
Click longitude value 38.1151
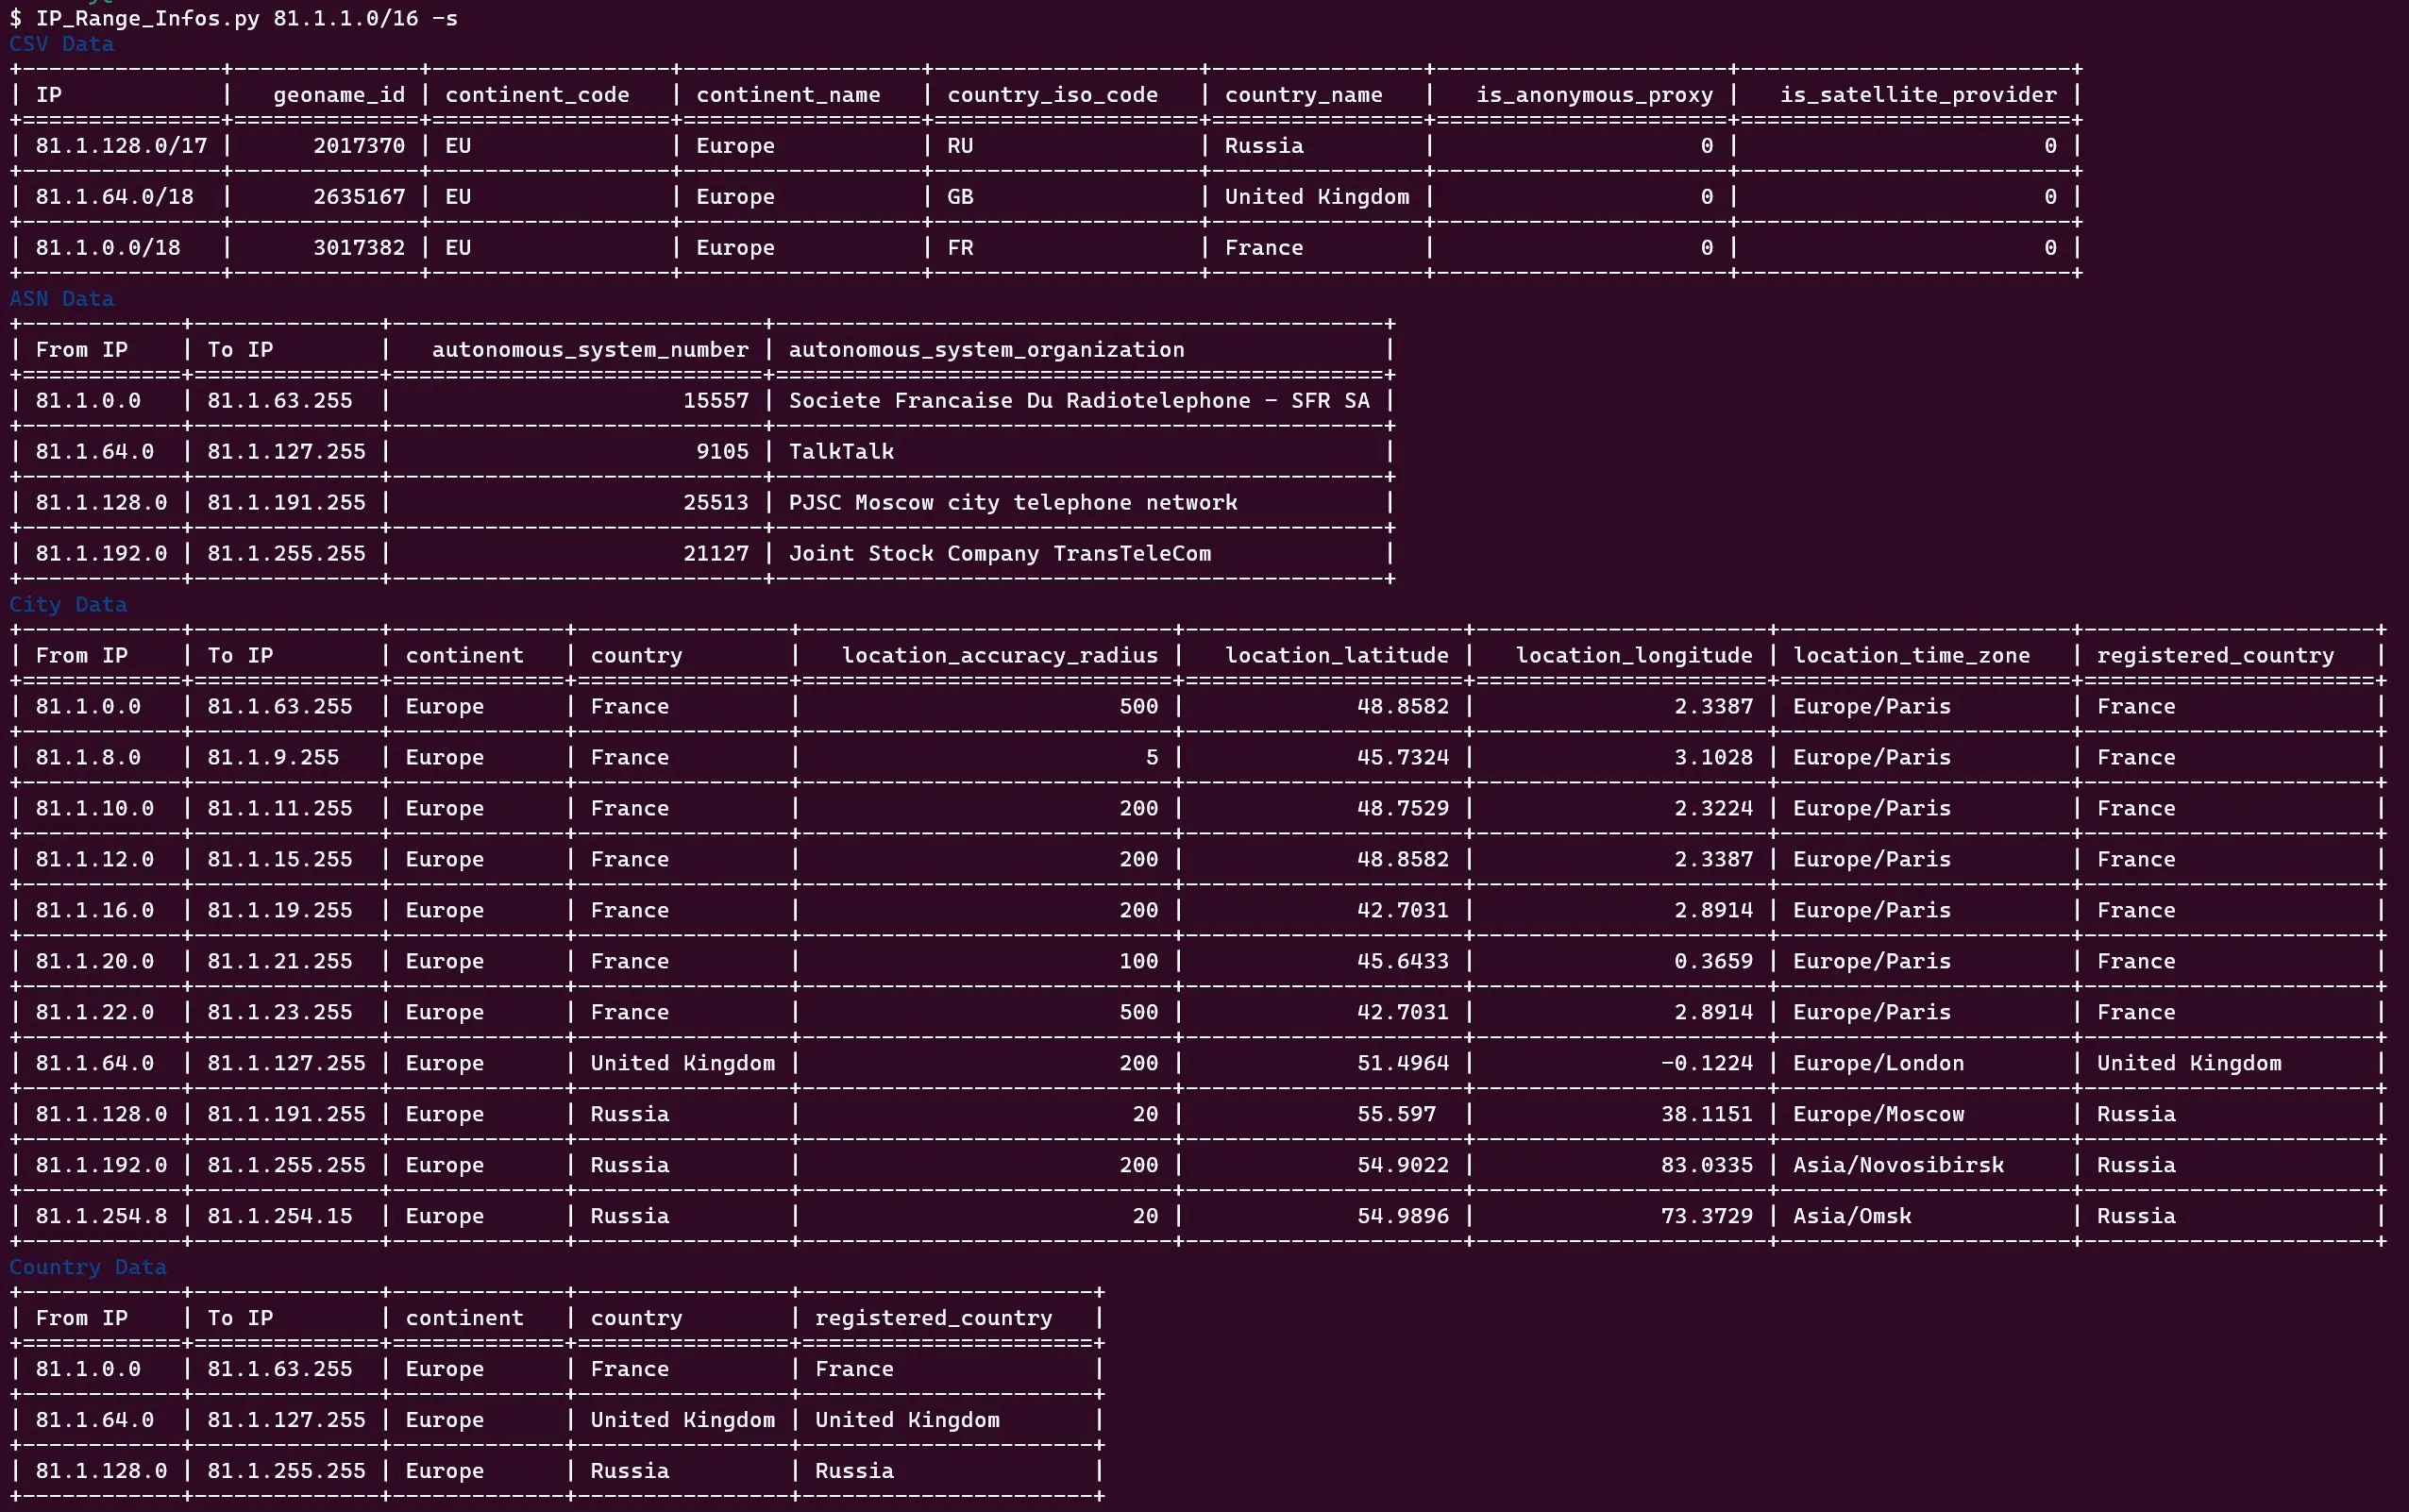(1707, 1115)
